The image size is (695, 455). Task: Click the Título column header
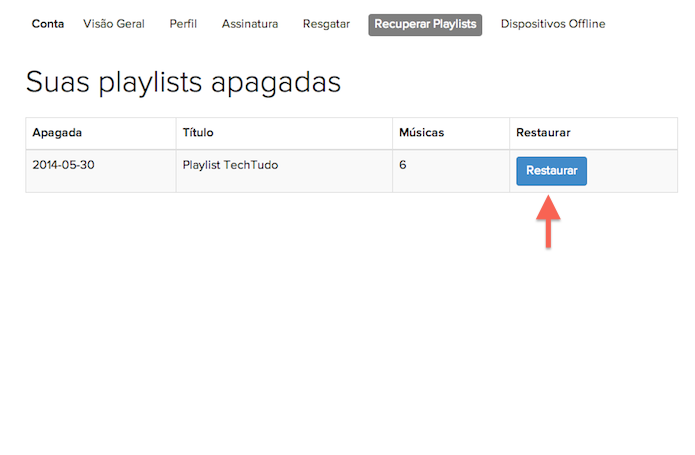[198, 132]
